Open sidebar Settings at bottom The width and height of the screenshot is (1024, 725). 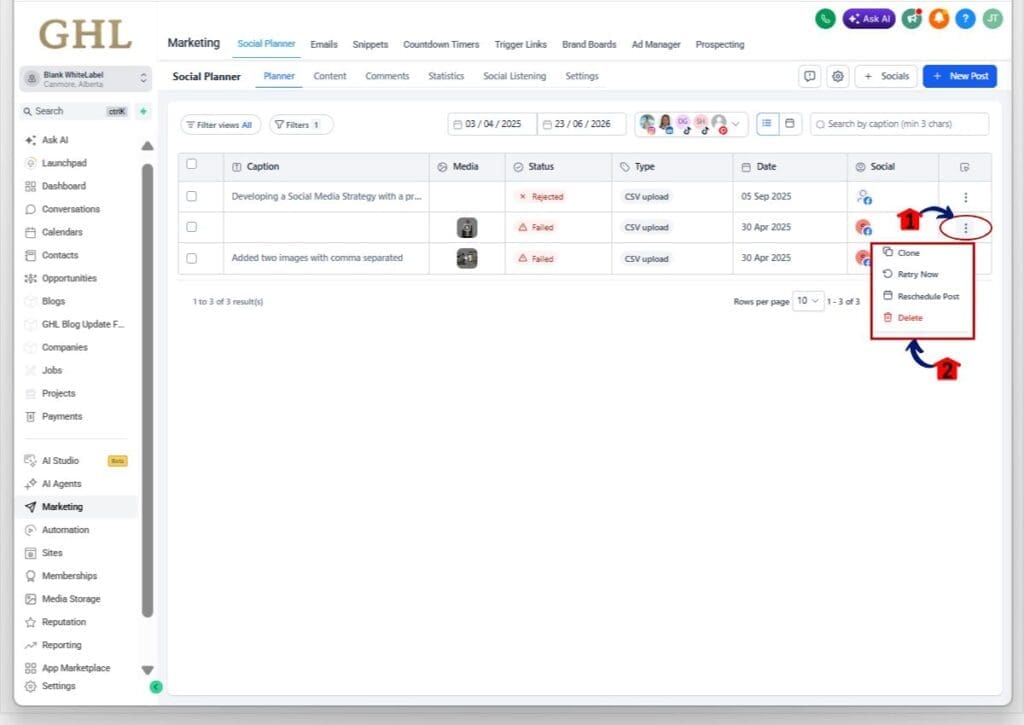coord(58,686)
